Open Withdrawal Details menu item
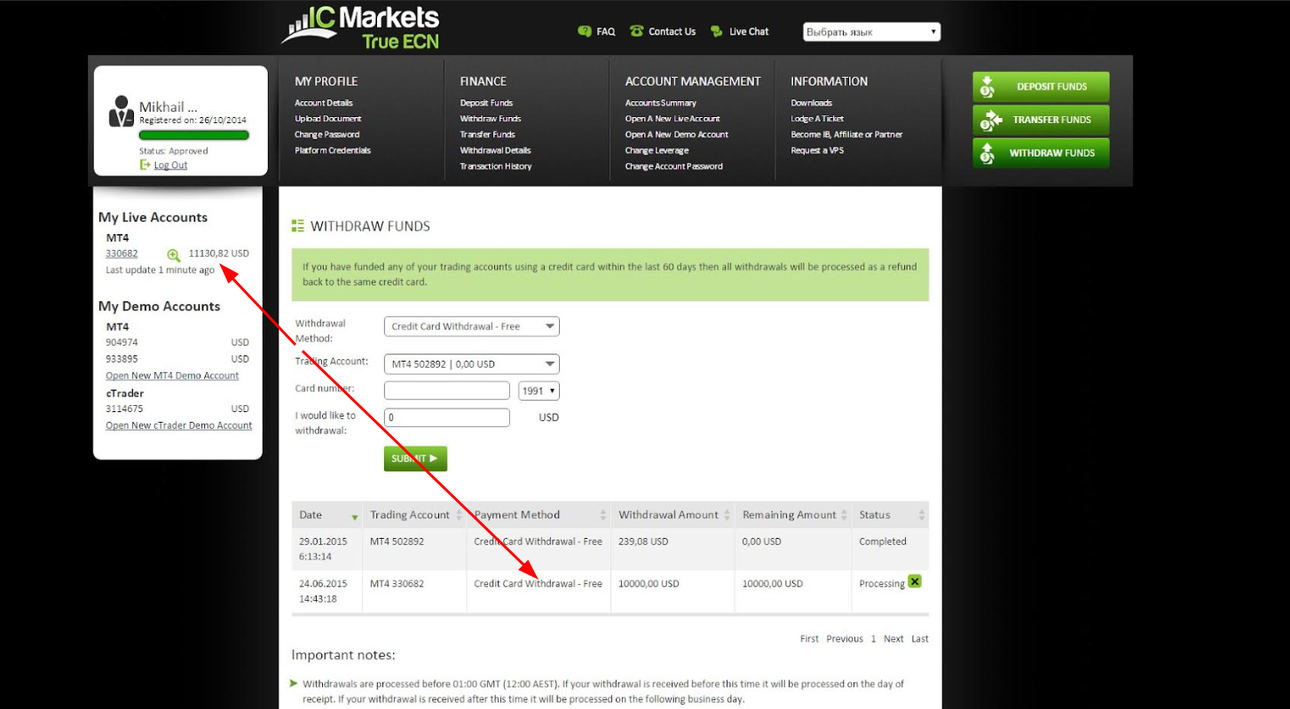 tap(495, 151)
